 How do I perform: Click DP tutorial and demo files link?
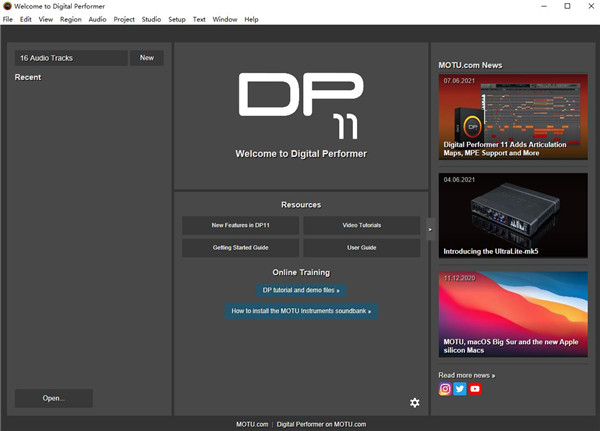[x=301, y=290]
